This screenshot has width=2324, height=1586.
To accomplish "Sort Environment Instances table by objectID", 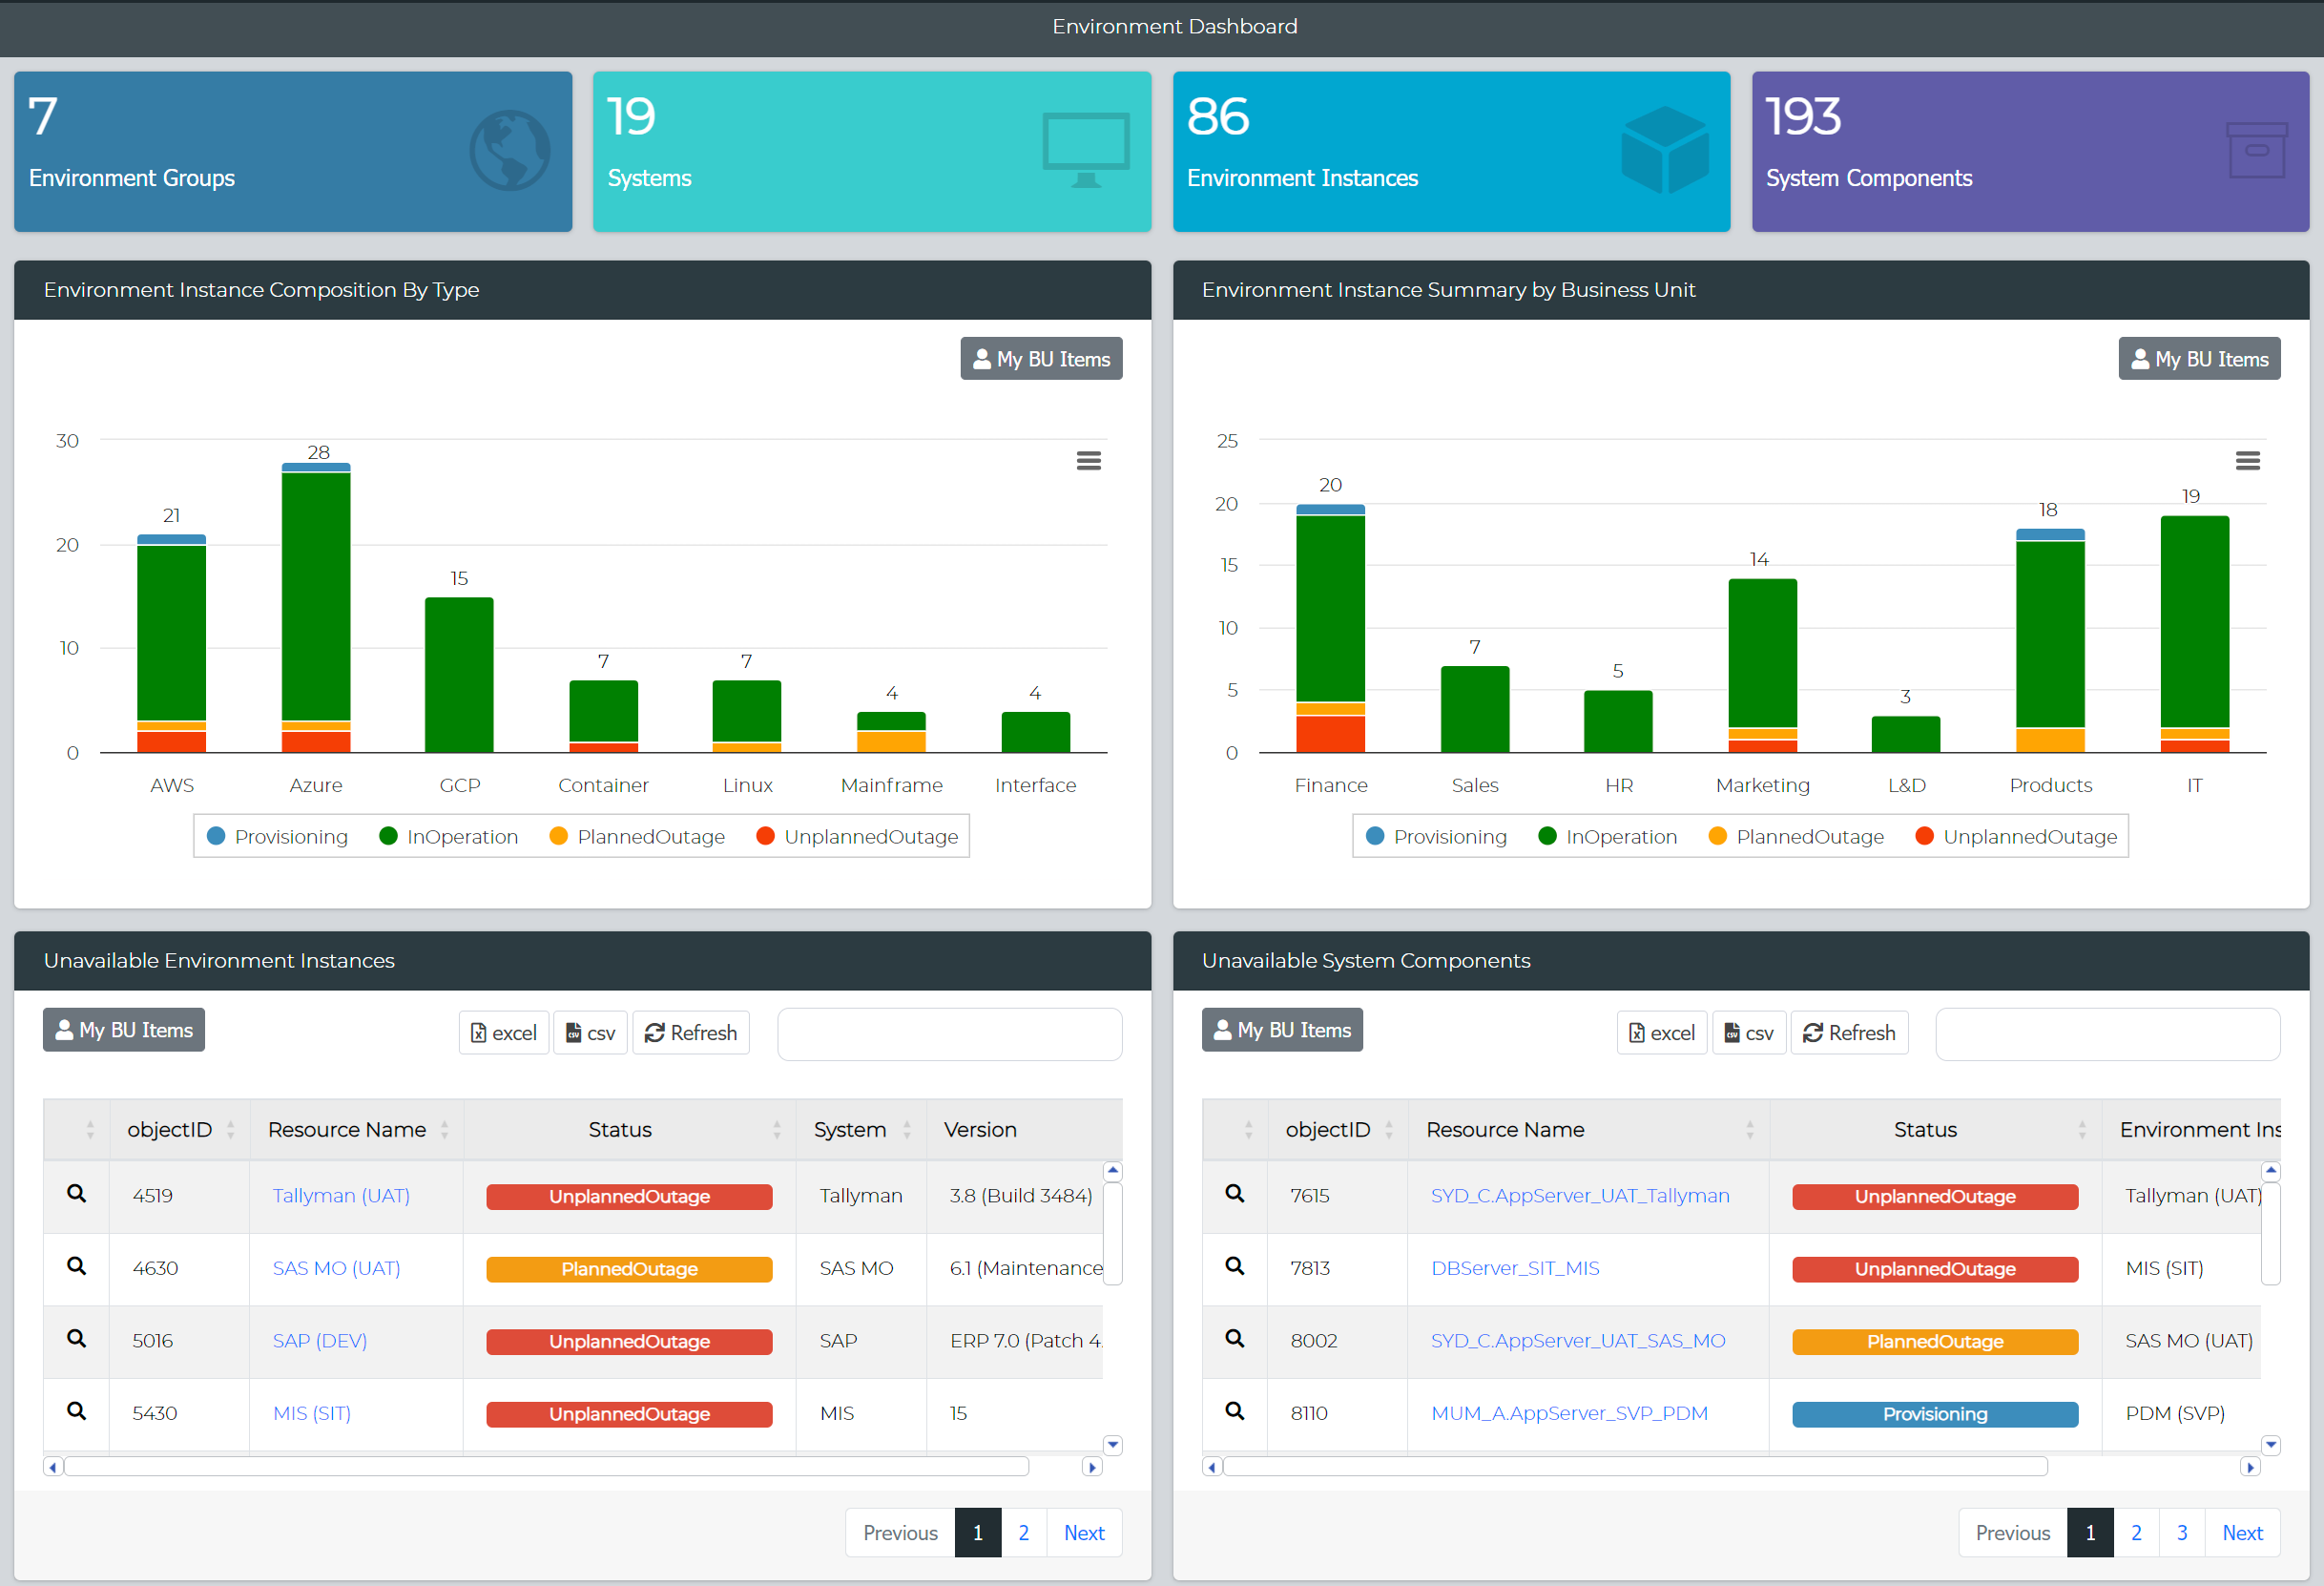I will click(x=180, y=1130).
